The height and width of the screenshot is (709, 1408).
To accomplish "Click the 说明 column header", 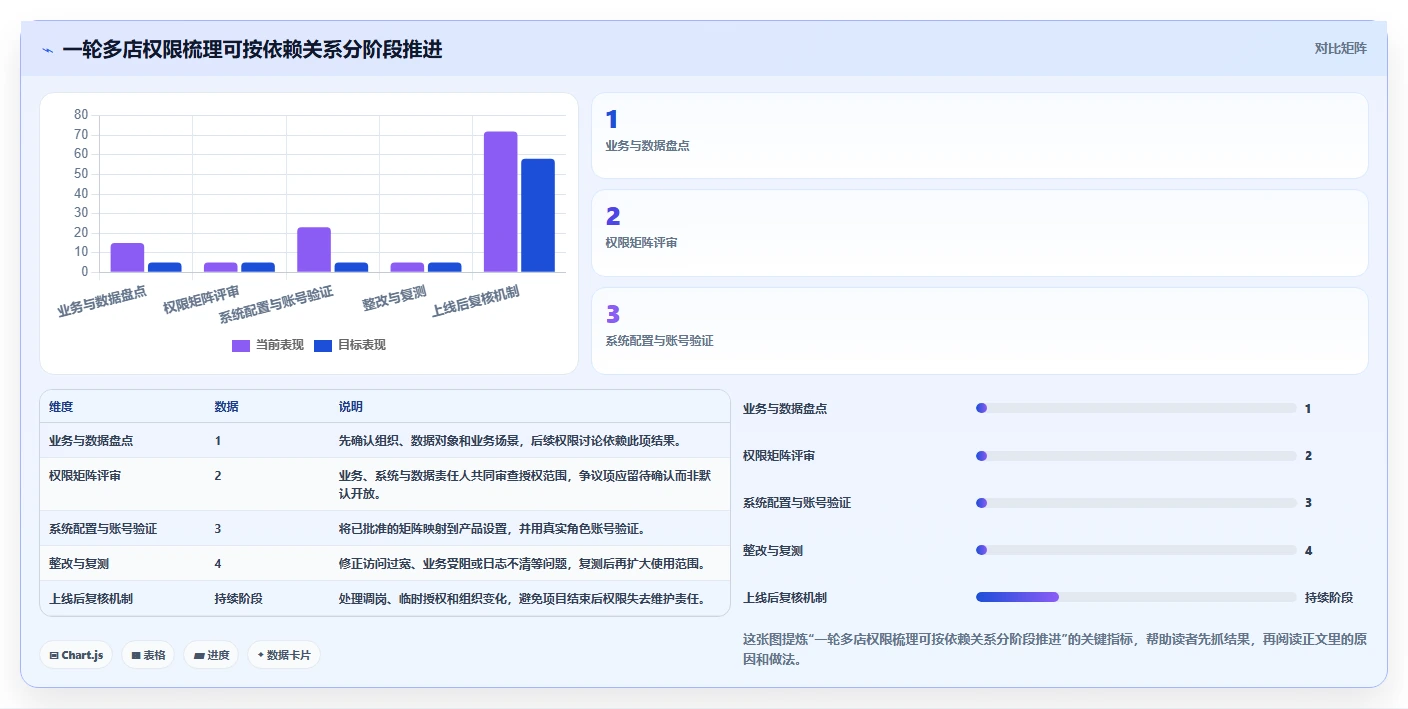I will [351, 407].
